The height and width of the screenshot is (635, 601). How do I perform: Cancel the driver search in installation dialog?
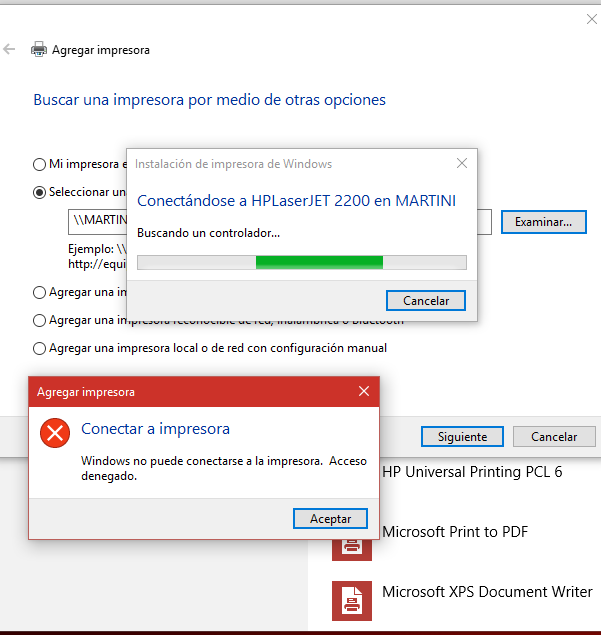pyautogui.click(x=426, y=300)
